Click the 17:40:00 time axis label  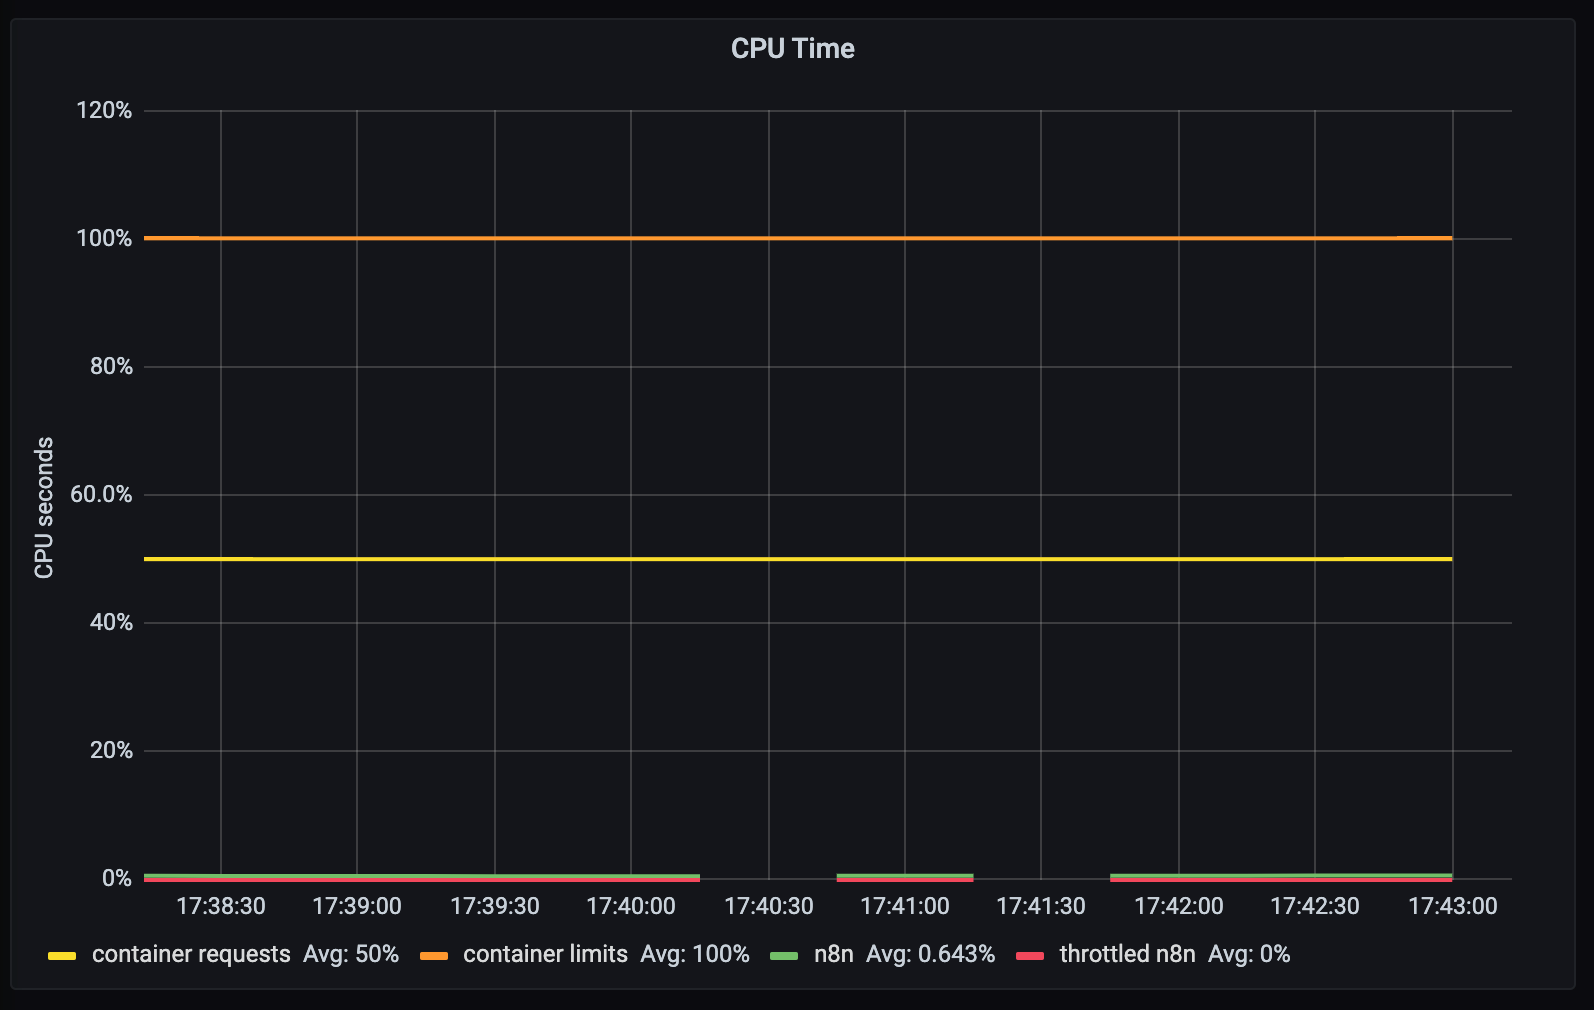(x=631, y=906)
